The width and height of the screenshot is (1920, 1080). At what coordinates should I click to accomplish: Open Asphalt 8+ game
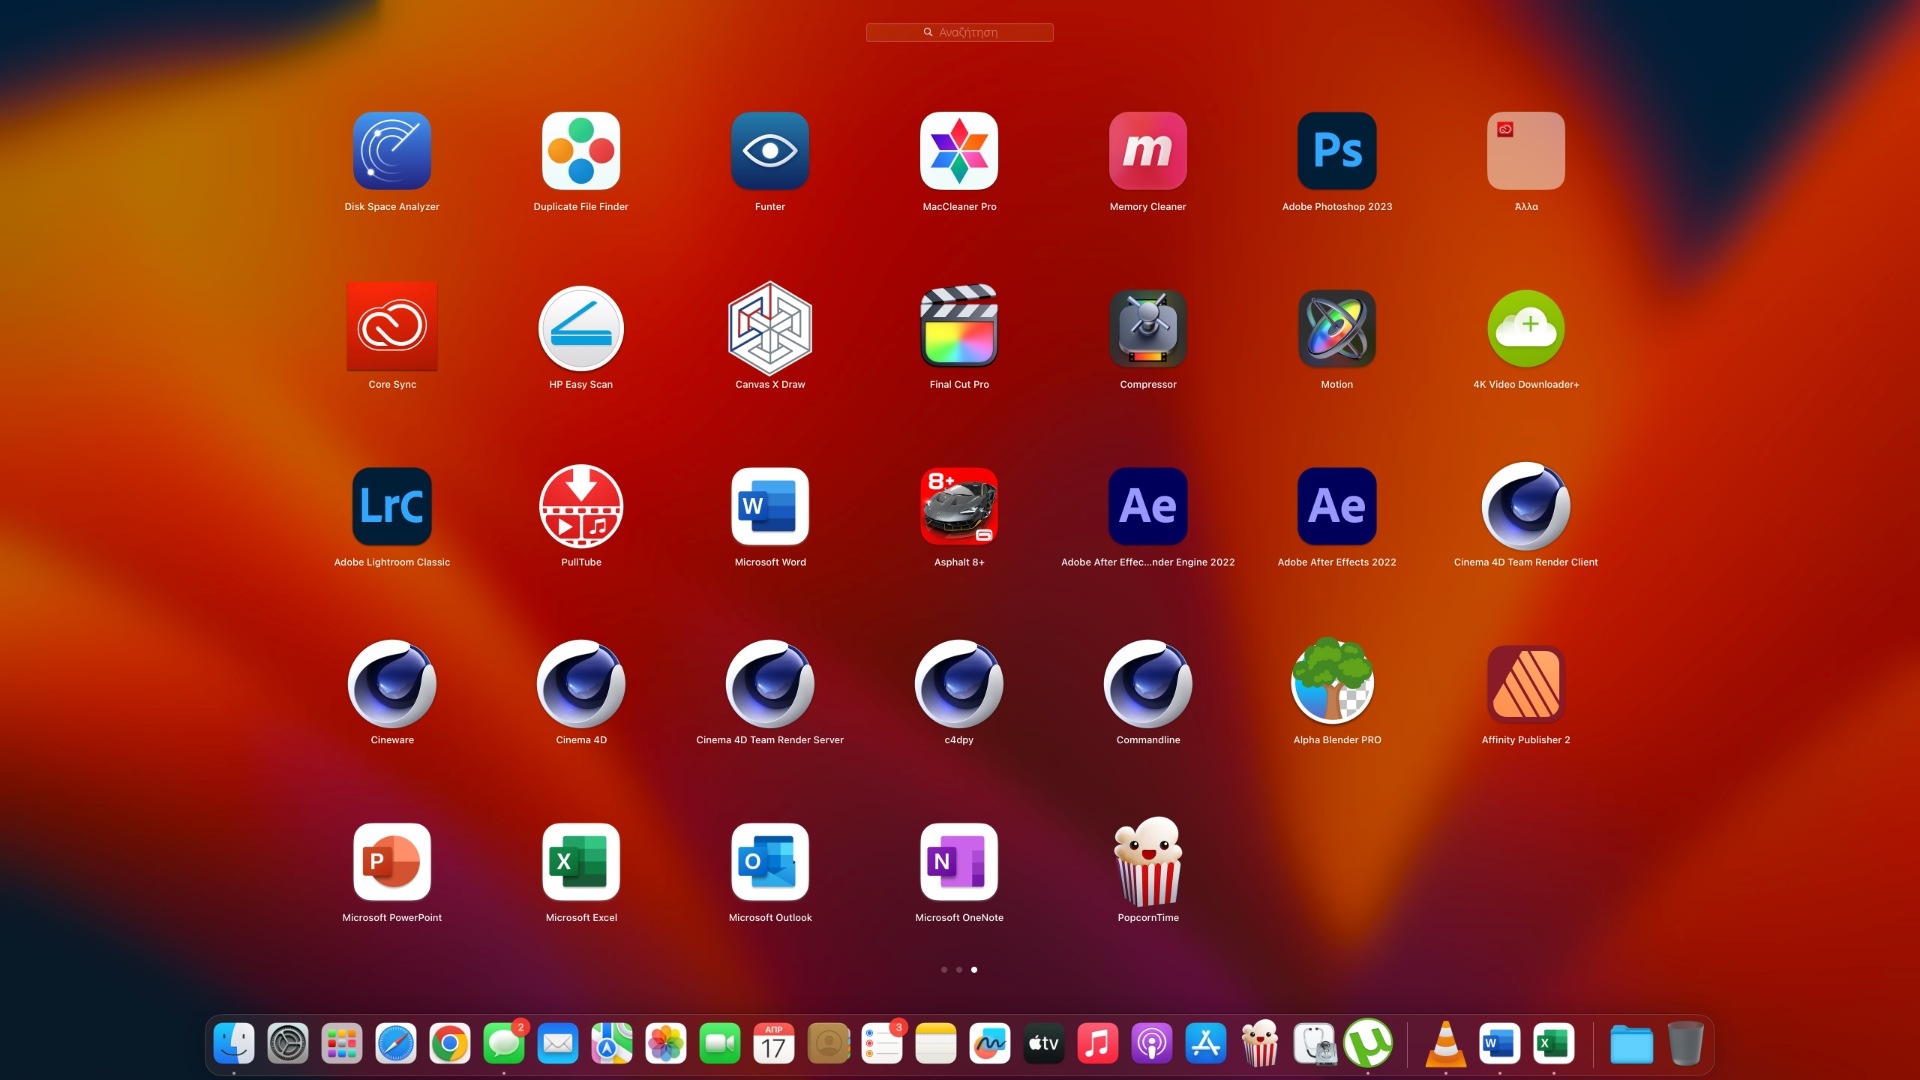pyautogui.click(x=959, y=506)
